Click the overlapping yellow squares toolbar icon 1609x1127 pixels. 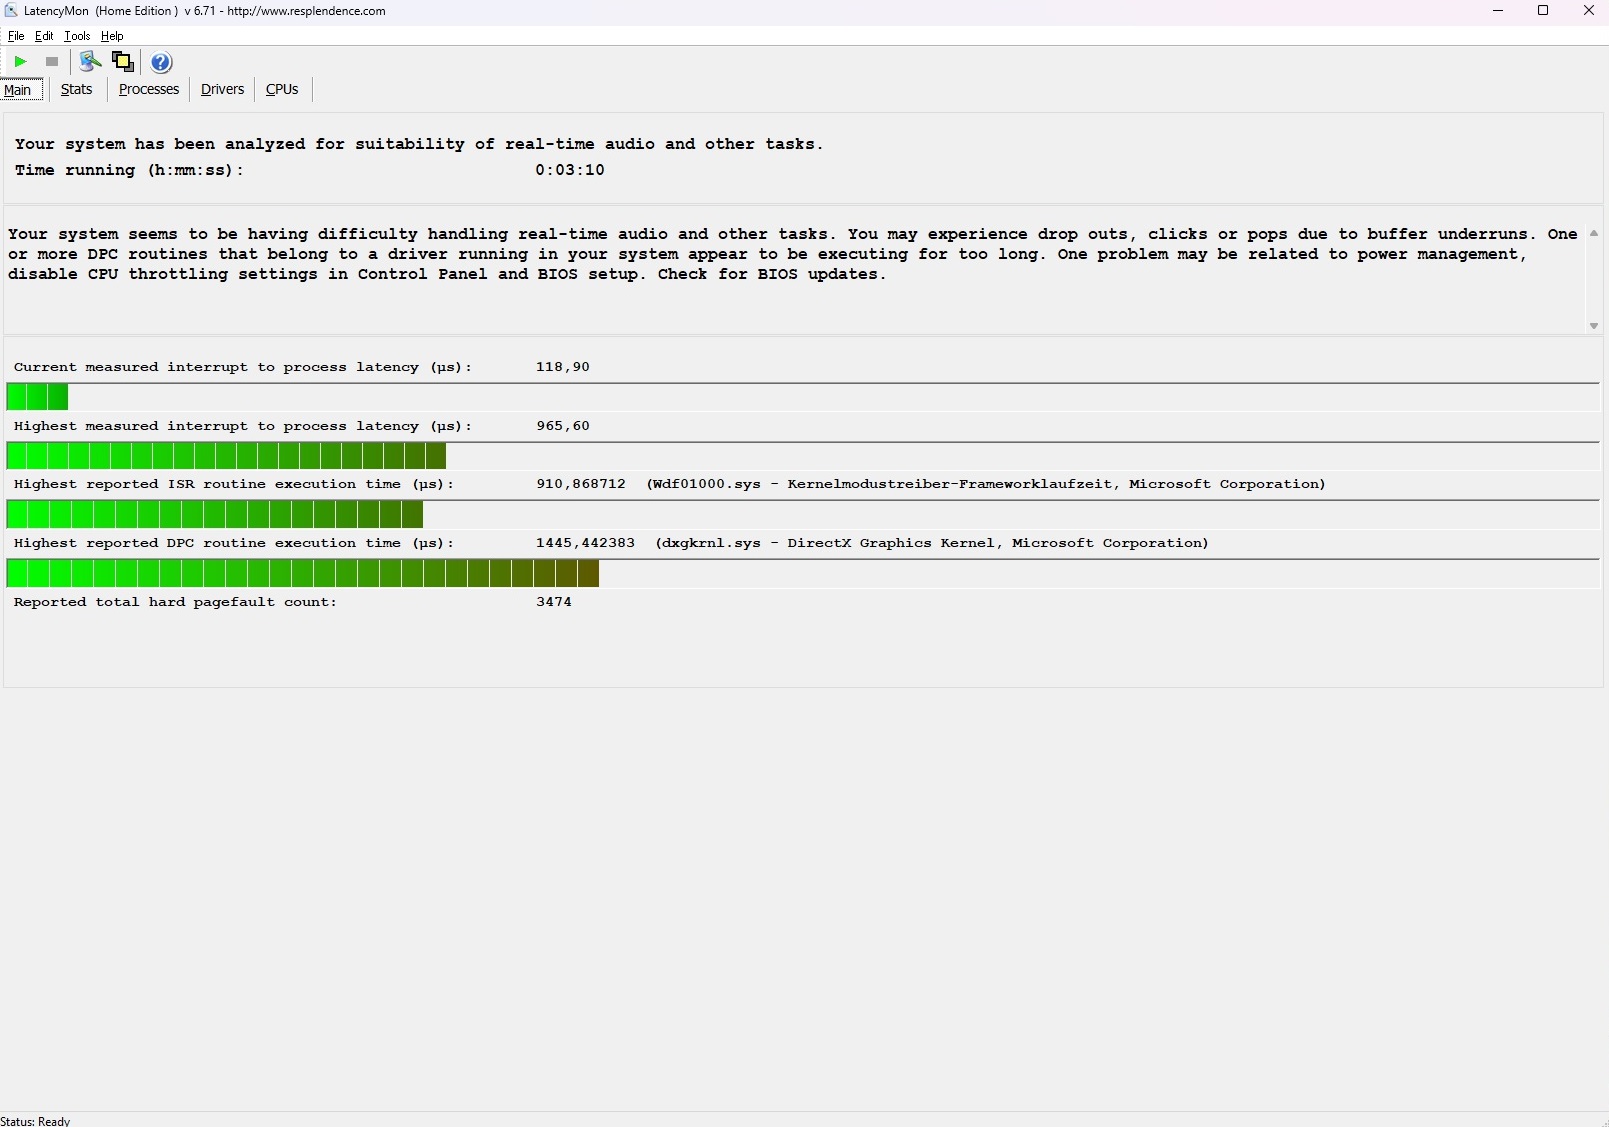(x=123, y=62)
